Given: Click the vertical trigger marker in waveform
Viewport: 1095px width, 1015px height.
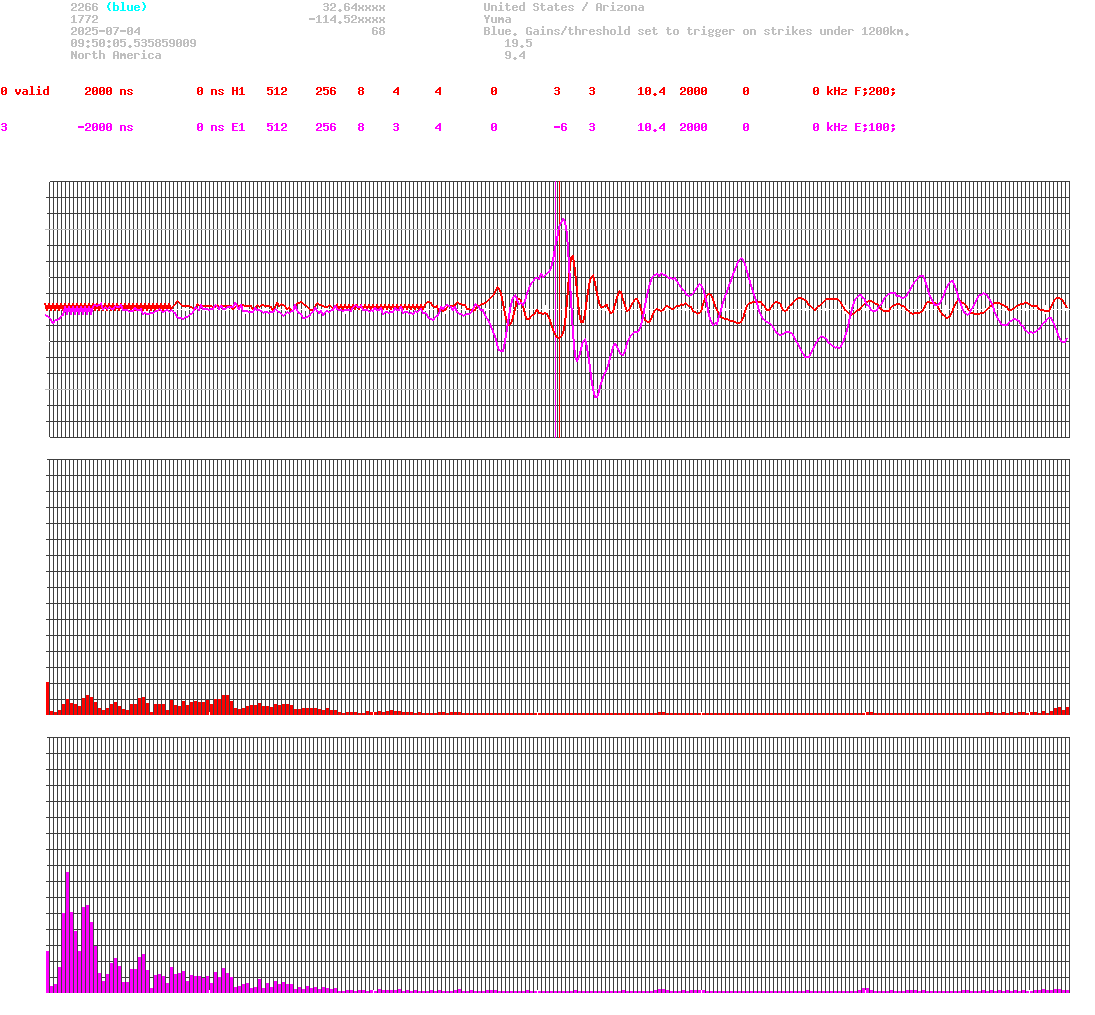Looking at the screenshot, I should pyautogui.click(x=557, y=309).
